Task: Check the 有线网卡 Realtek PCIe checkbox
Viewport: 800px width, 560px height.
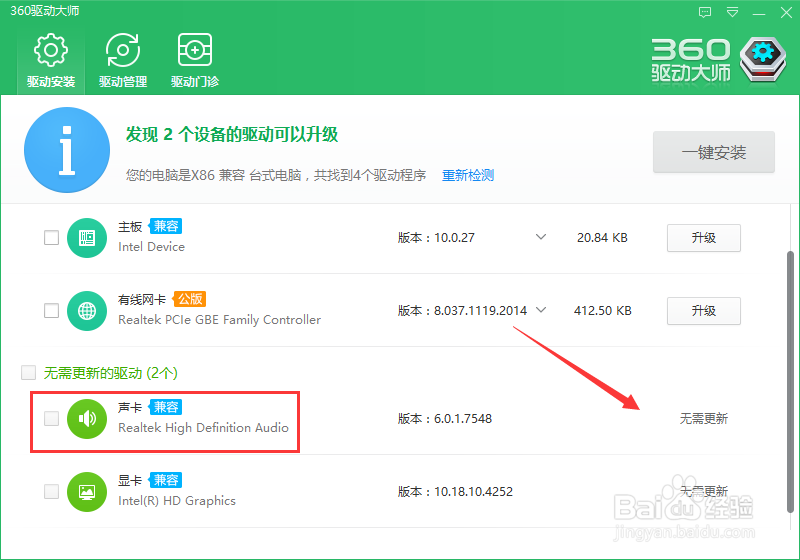Action: (52, 311)
